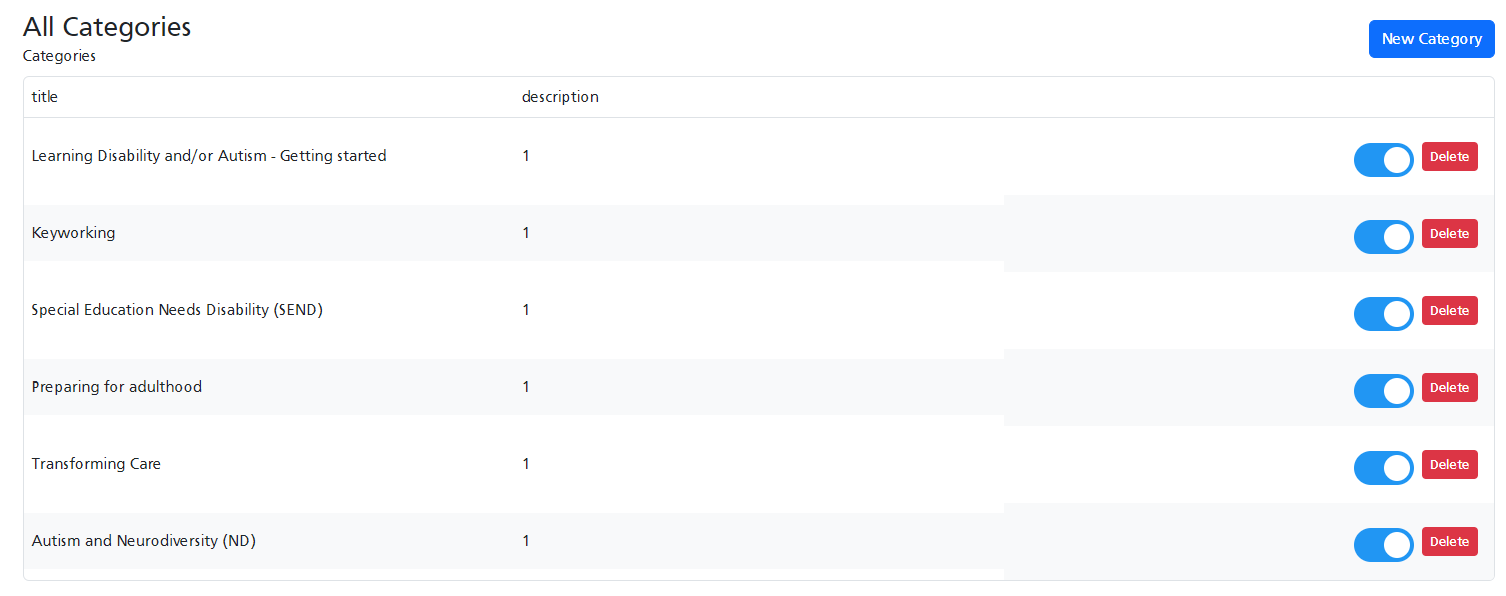This screenshot has width=1506, height=596.
Task: Select the Keyworking row title
Action: click(73, 233)
